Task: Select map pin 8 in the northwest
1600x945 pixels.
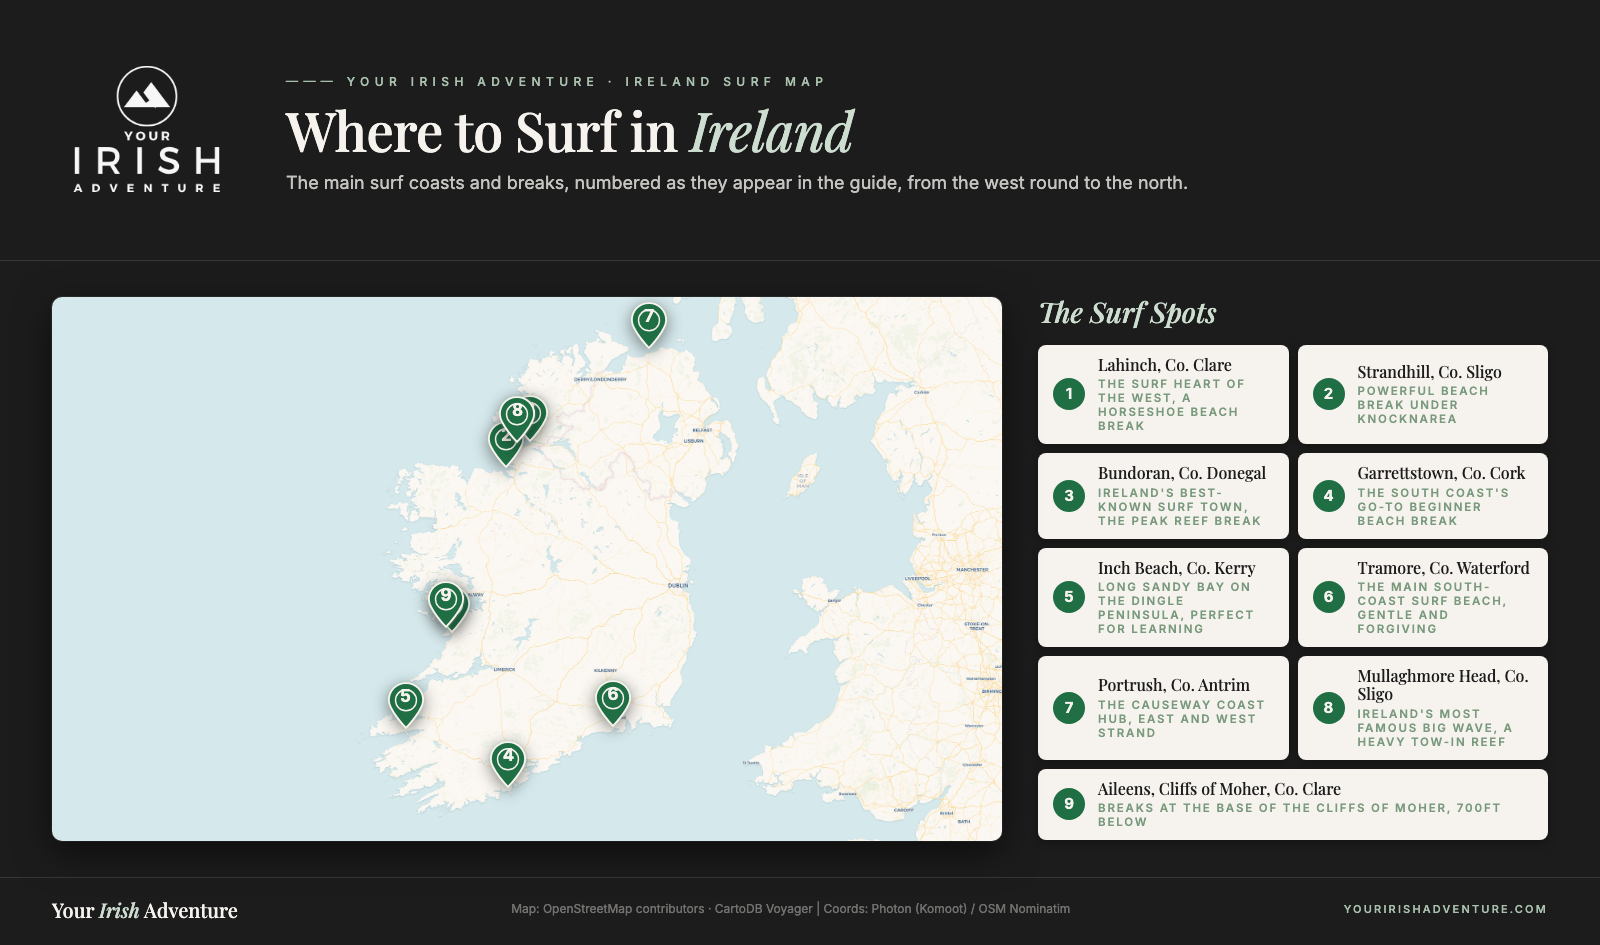Action: [x=517, y=417]
